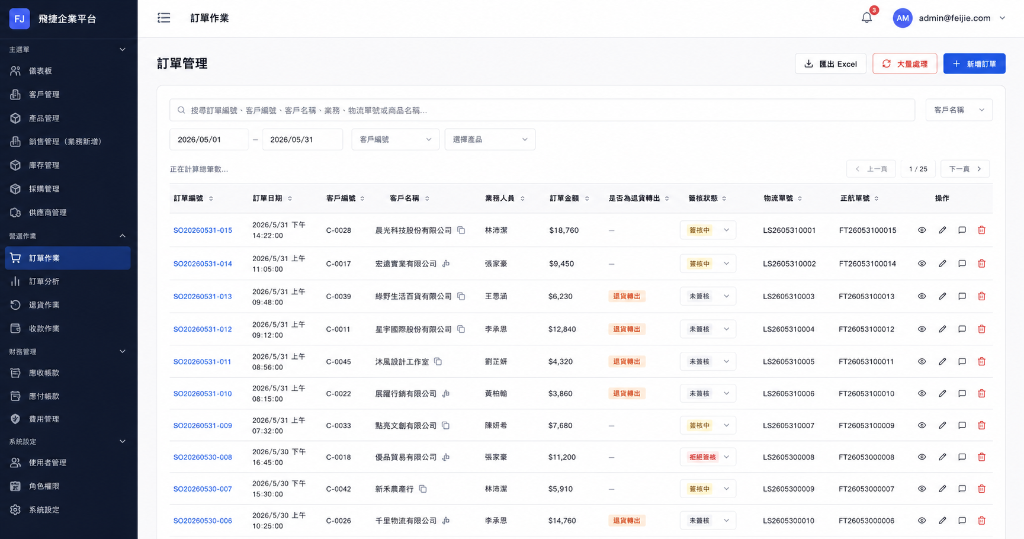
Task: Click the 匯出 Excel button
Action: point(830,64)
